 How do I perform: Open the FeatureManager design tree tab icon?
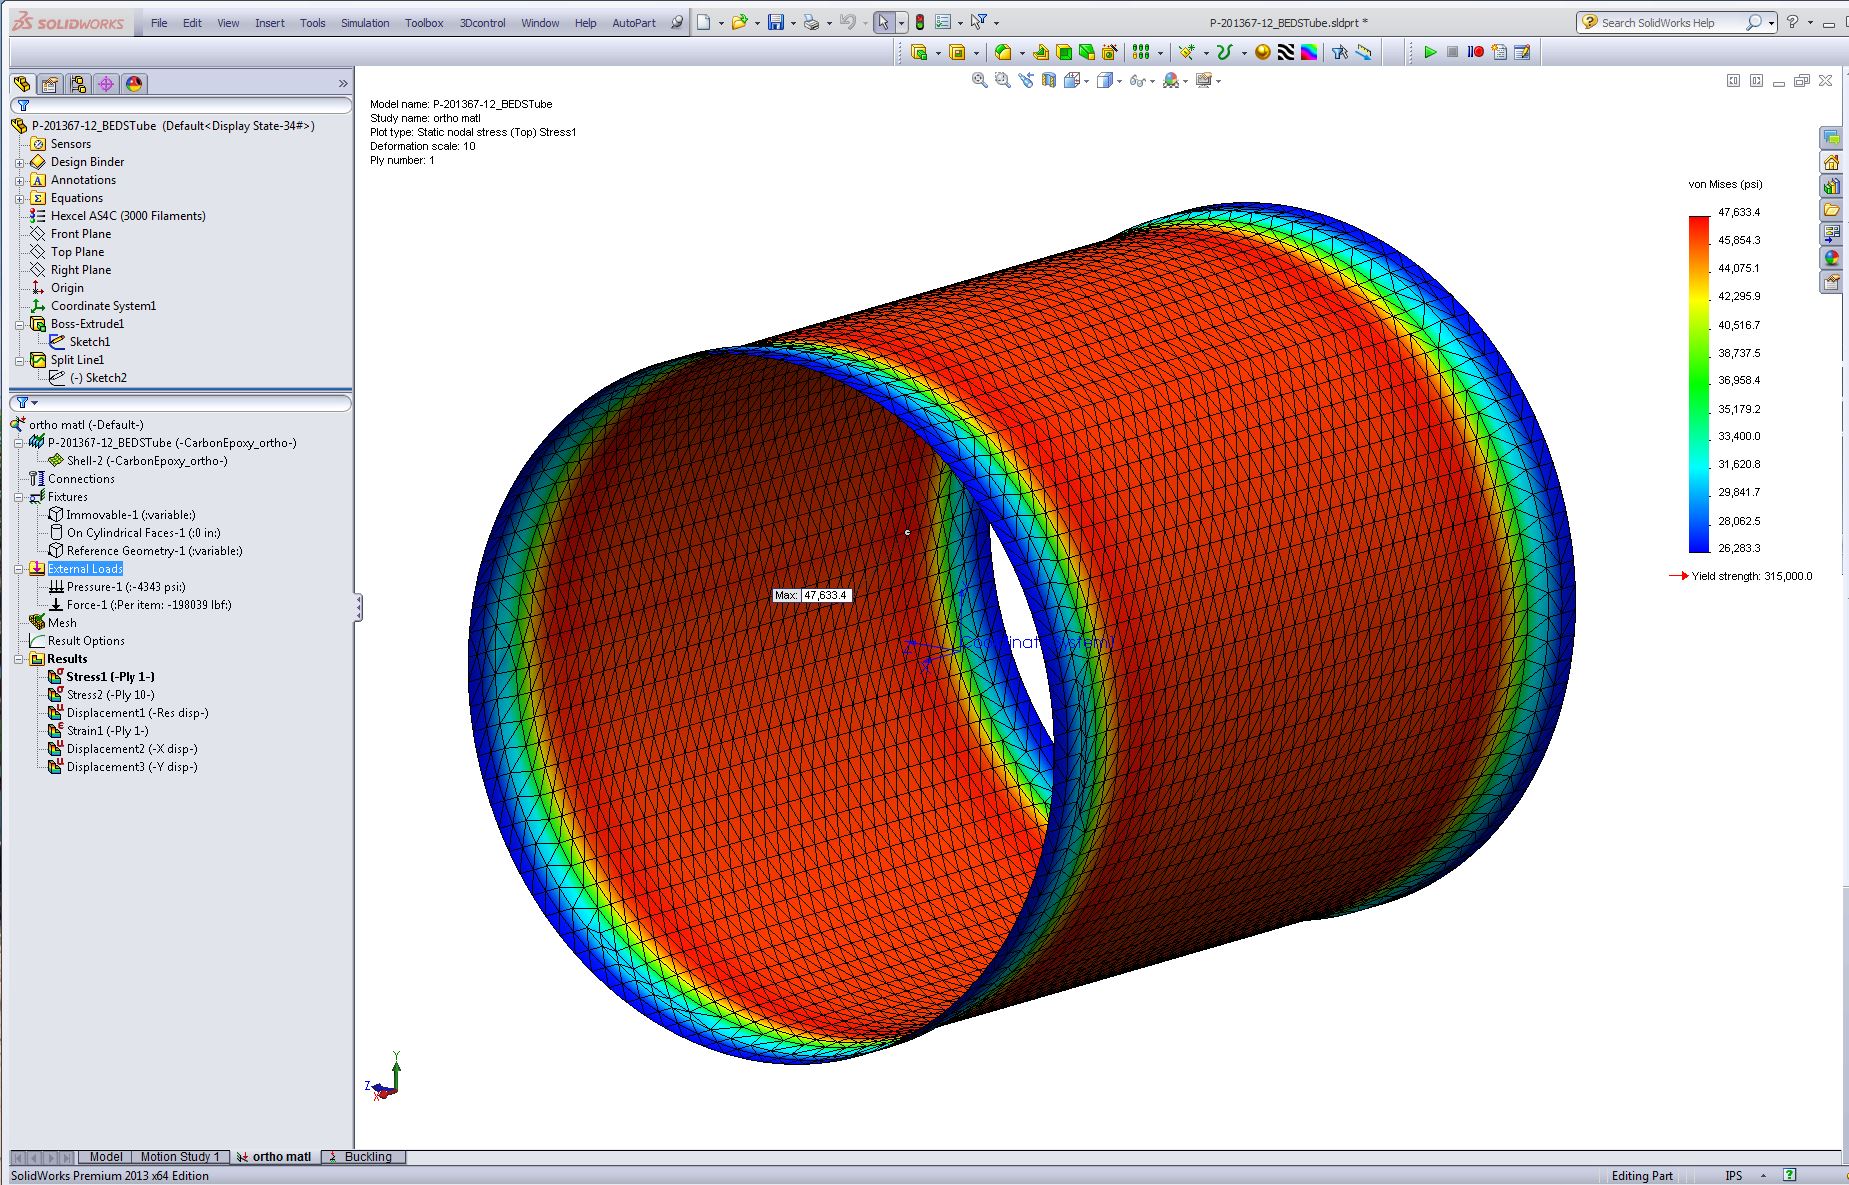point(22,84)
